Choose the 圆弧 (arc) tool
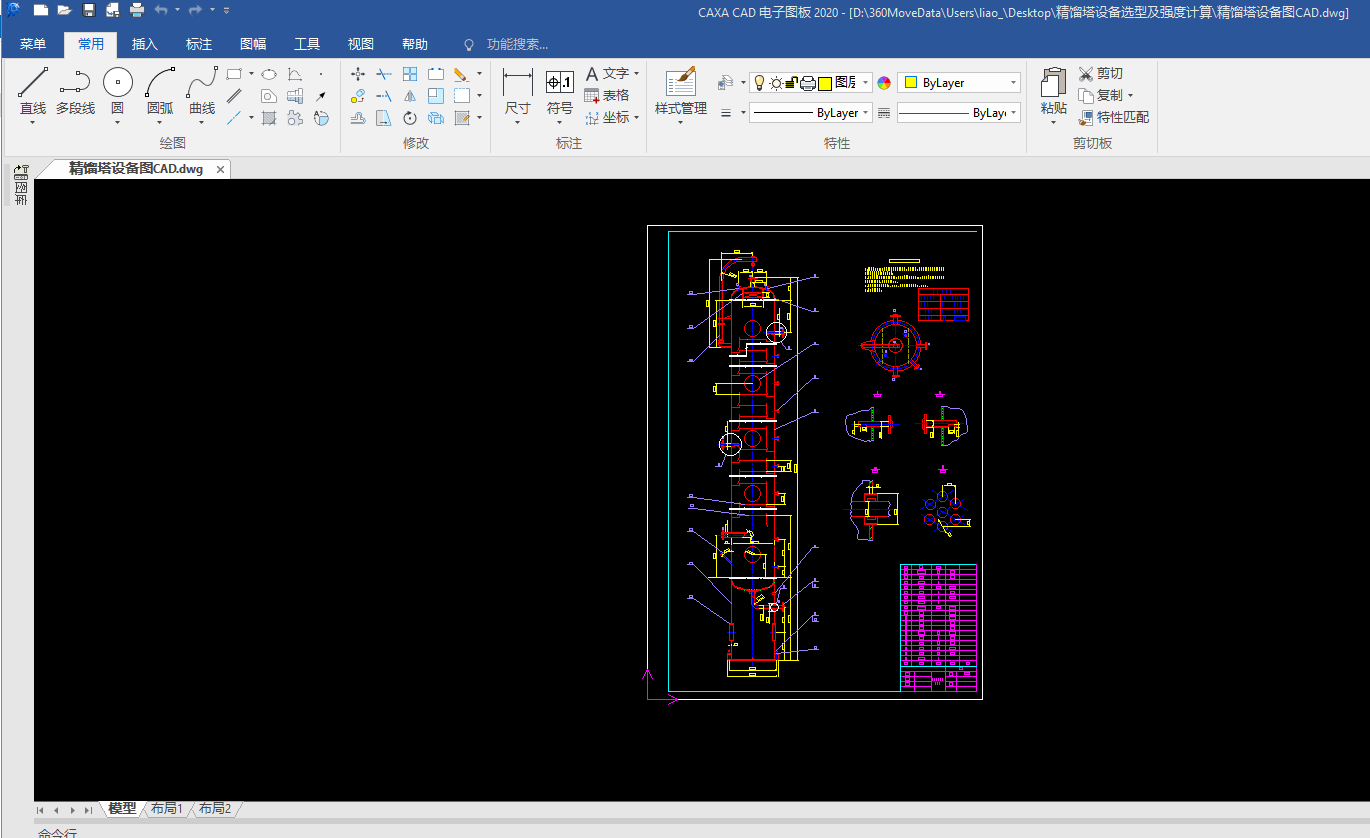 160,84
